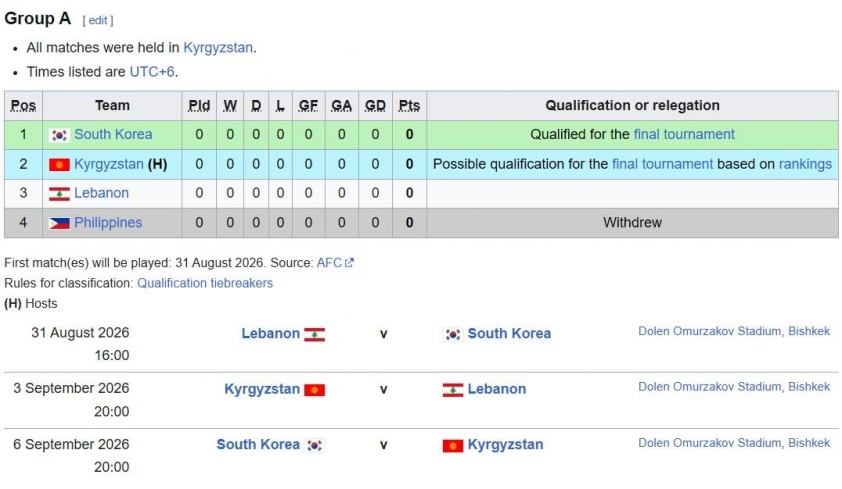
Task: Click the Pts column header abbreviation
Action: click(409, 106)
